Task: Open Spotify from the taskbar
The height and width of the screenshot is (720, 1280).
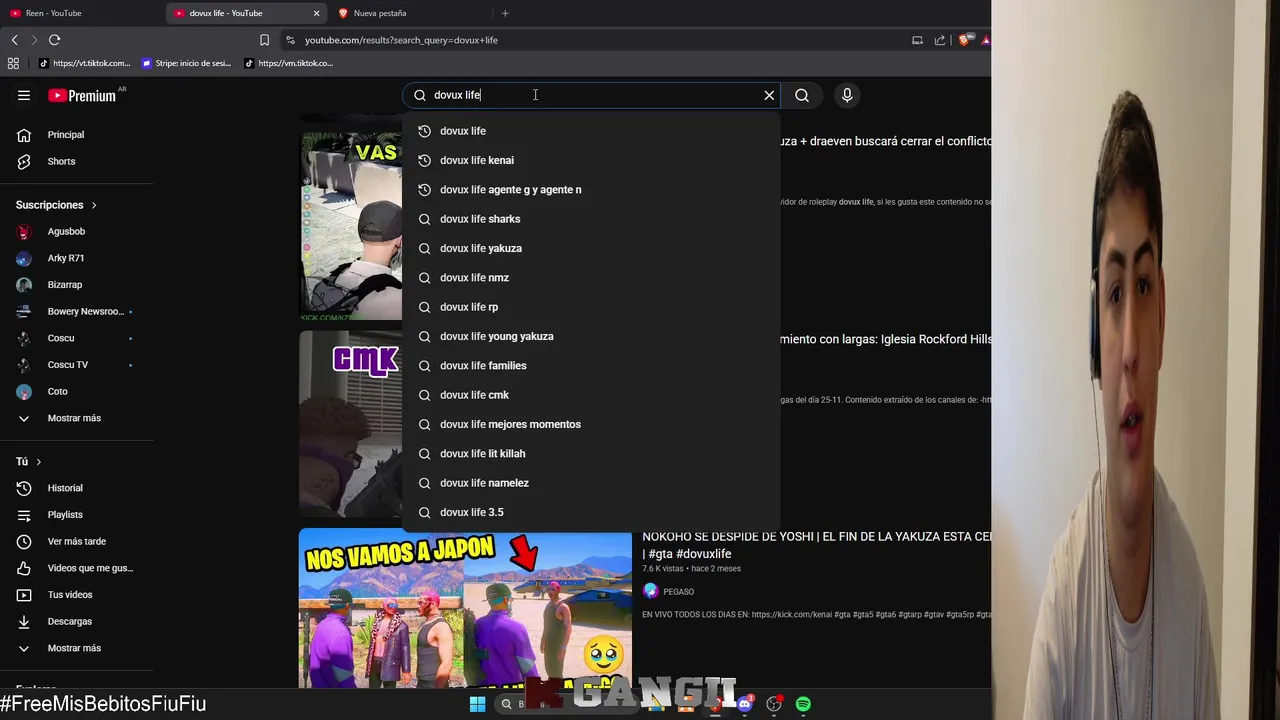Action: [x=803, y=704]
